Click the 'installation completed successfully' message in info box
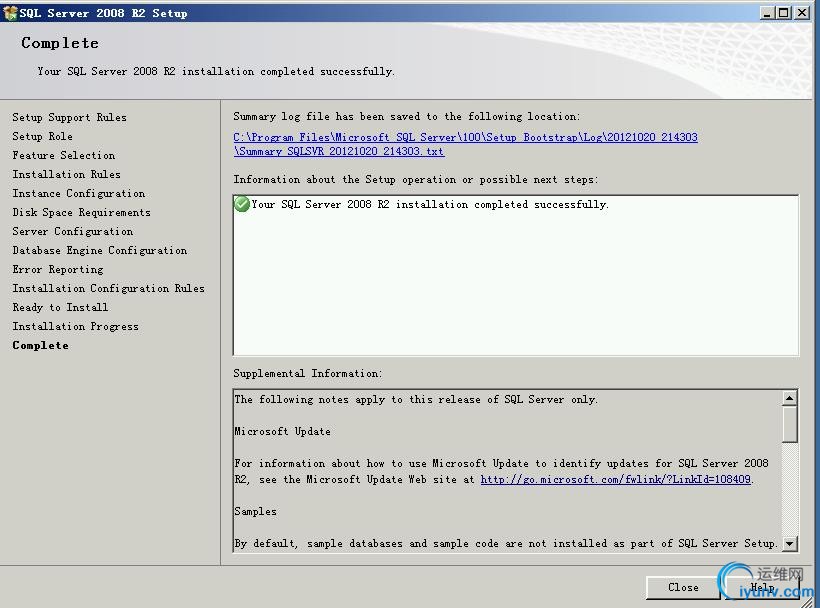This screenshot has width=820, height=608. [x=430, y=204]
